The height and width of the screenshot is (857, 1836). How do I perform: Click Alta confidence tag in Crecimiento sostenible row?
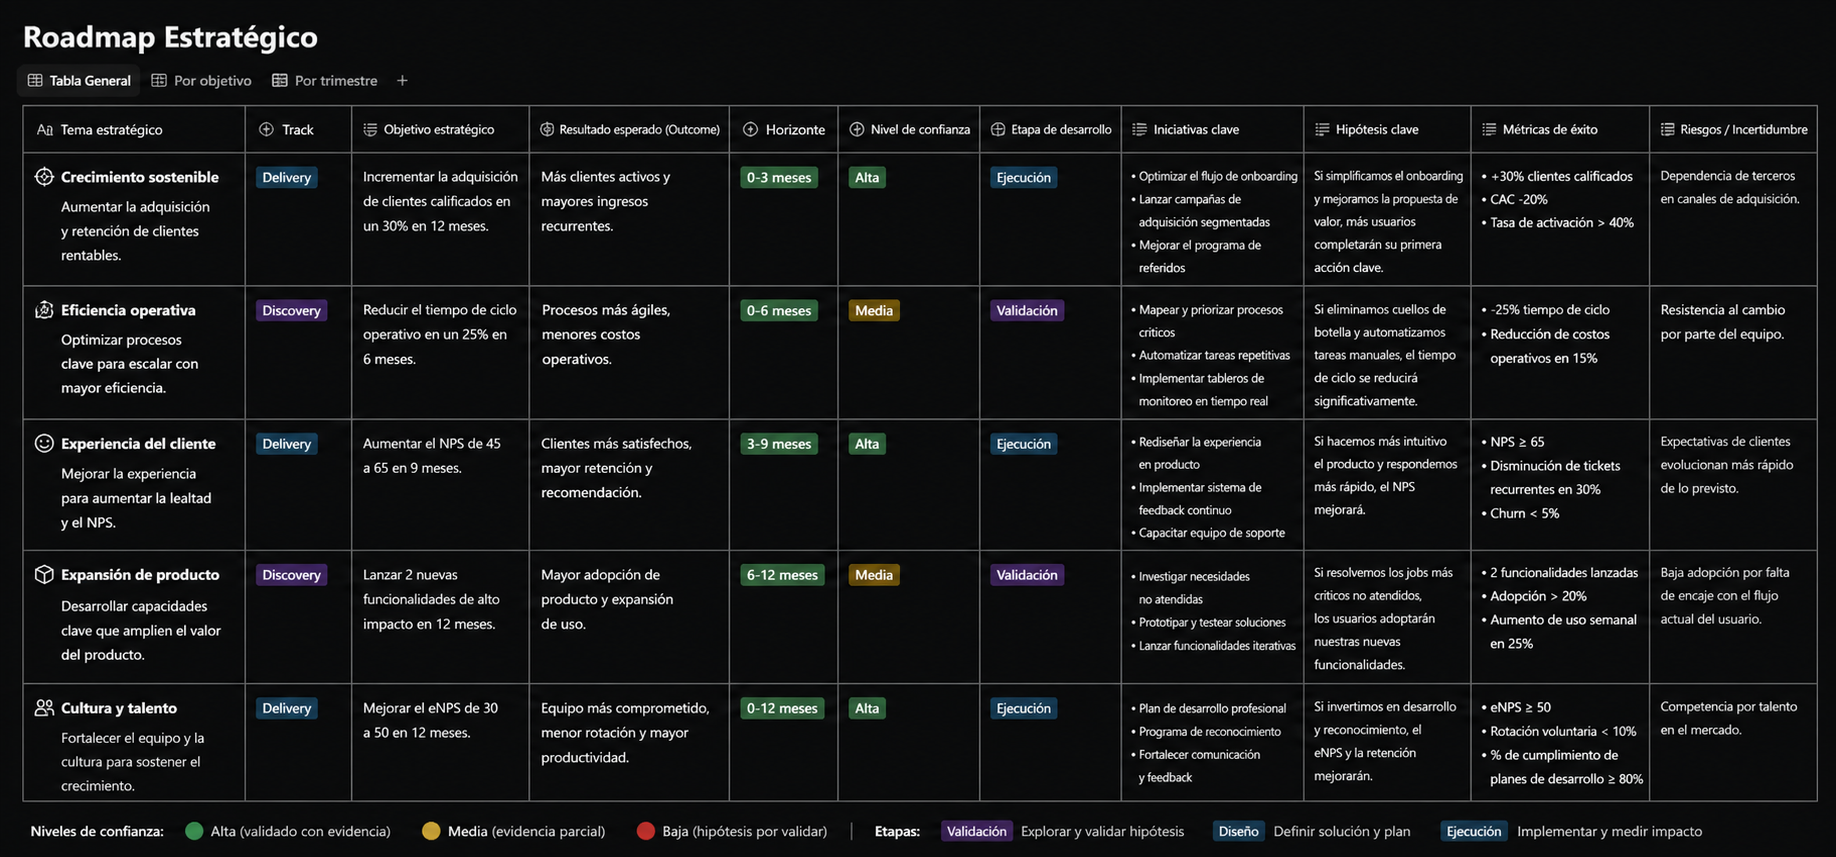click(867, 178)
